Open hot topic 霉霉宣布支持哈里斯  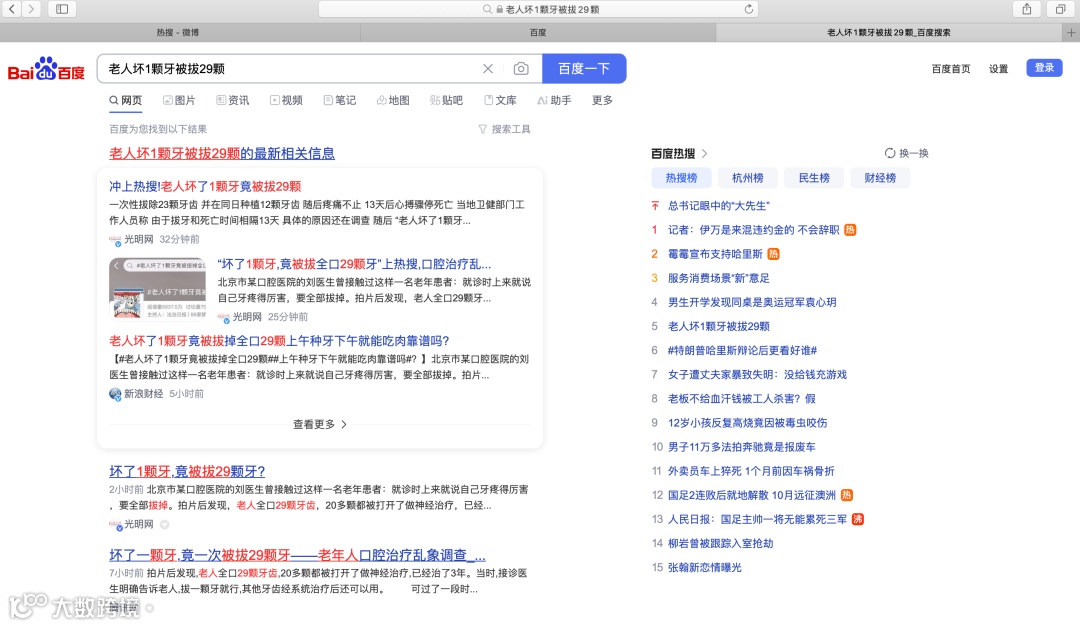pyautogui.click(x=715, y=254)
